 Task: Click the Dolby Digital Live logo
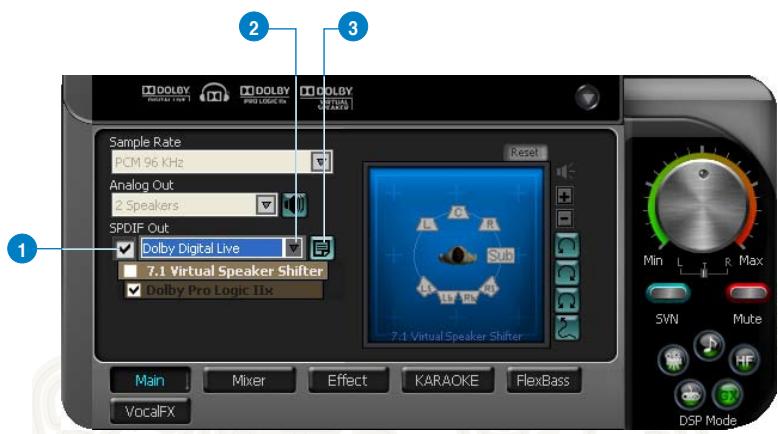(166, 93)
